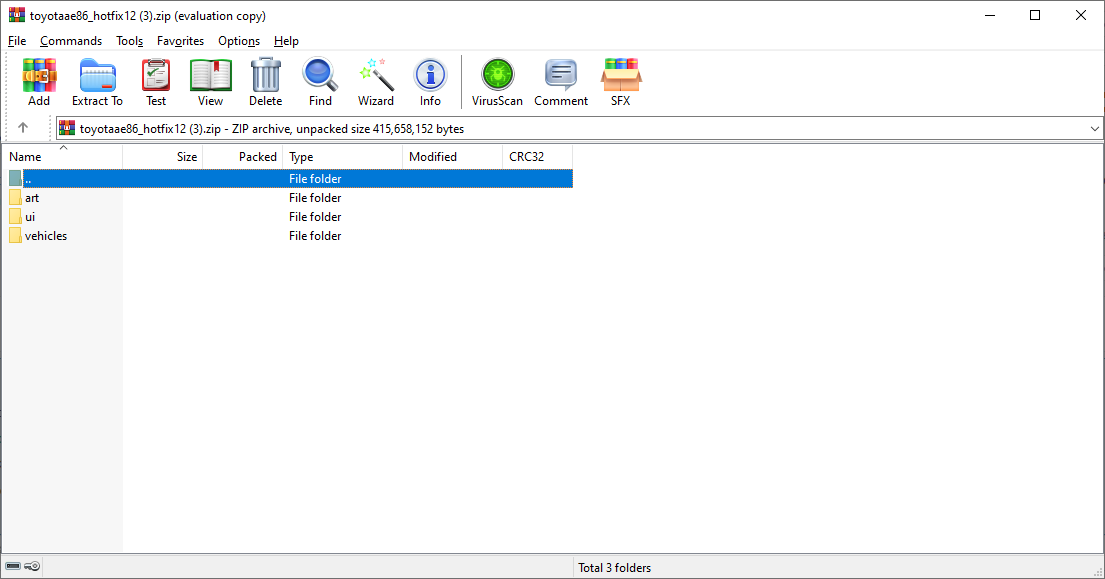The height and width of the screenshot is (579, 1105).
Task: Click the art folder icon
Action: 16,198
